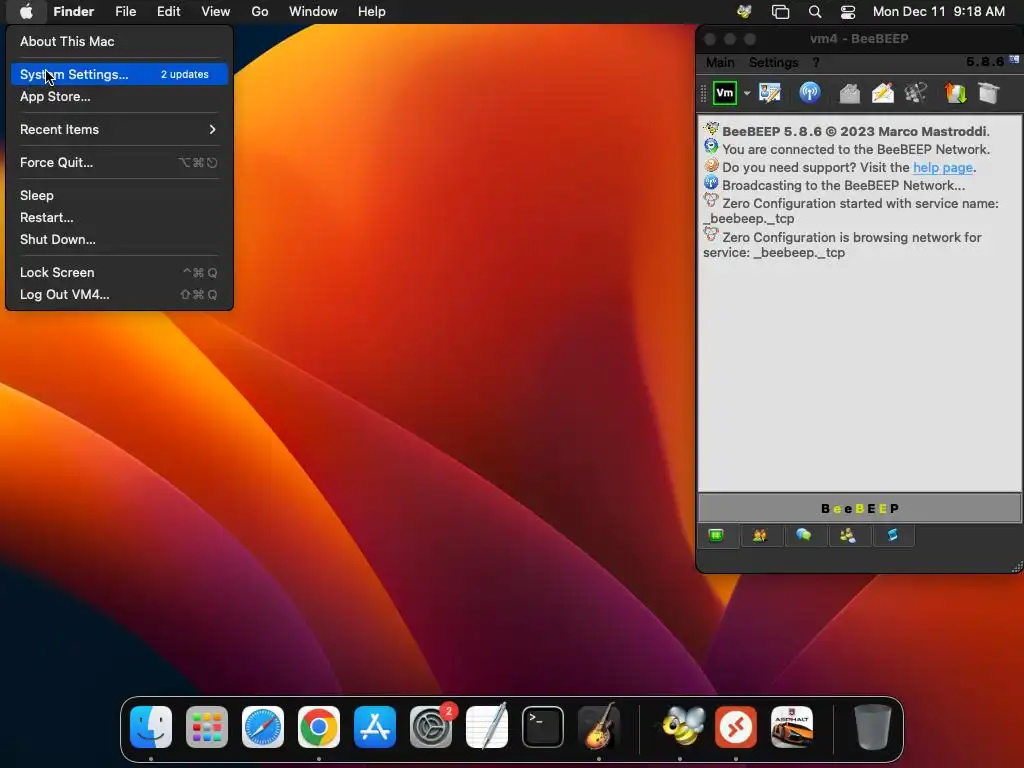Image resolution: width=1024 pixels, height=768 pixels.
Task: Choose Shut Down in Apple menu
Action: [120, 240]
